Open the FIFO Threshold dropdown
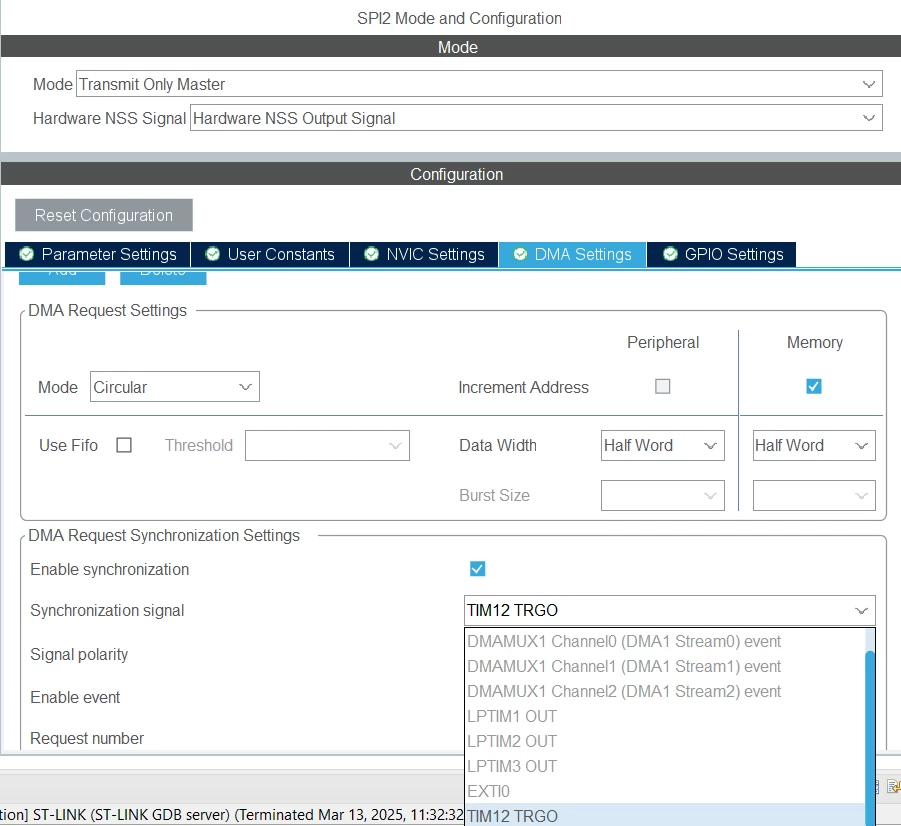Viewport: 901px width, 826px height. pos(327,445)
